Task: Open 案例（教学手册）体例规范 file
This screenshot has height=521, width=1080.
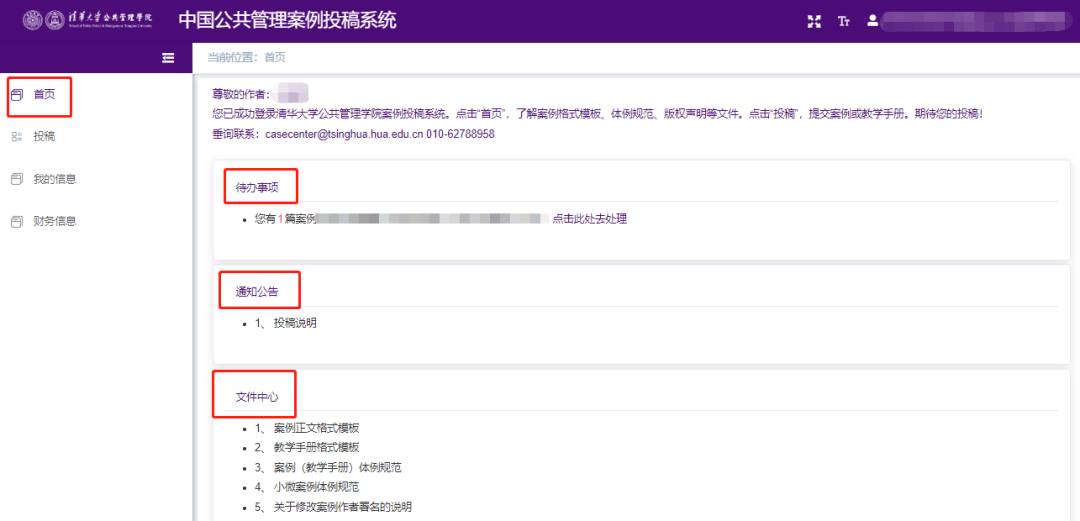Action: pos(338,467)
